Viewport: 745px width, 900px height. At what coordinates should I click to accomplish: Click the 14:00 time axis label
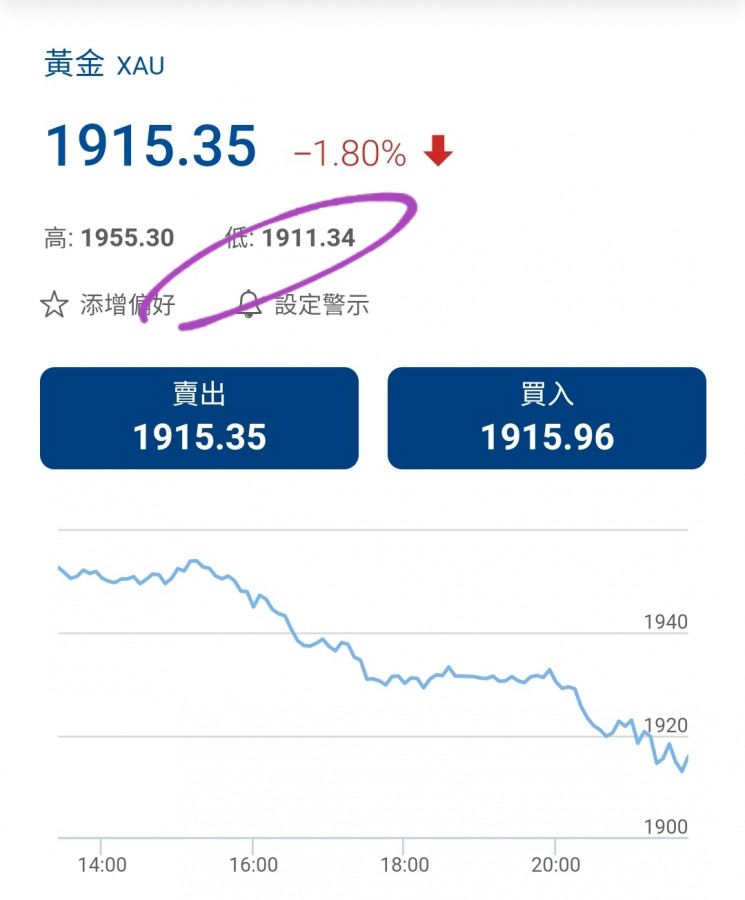point(102,865)
